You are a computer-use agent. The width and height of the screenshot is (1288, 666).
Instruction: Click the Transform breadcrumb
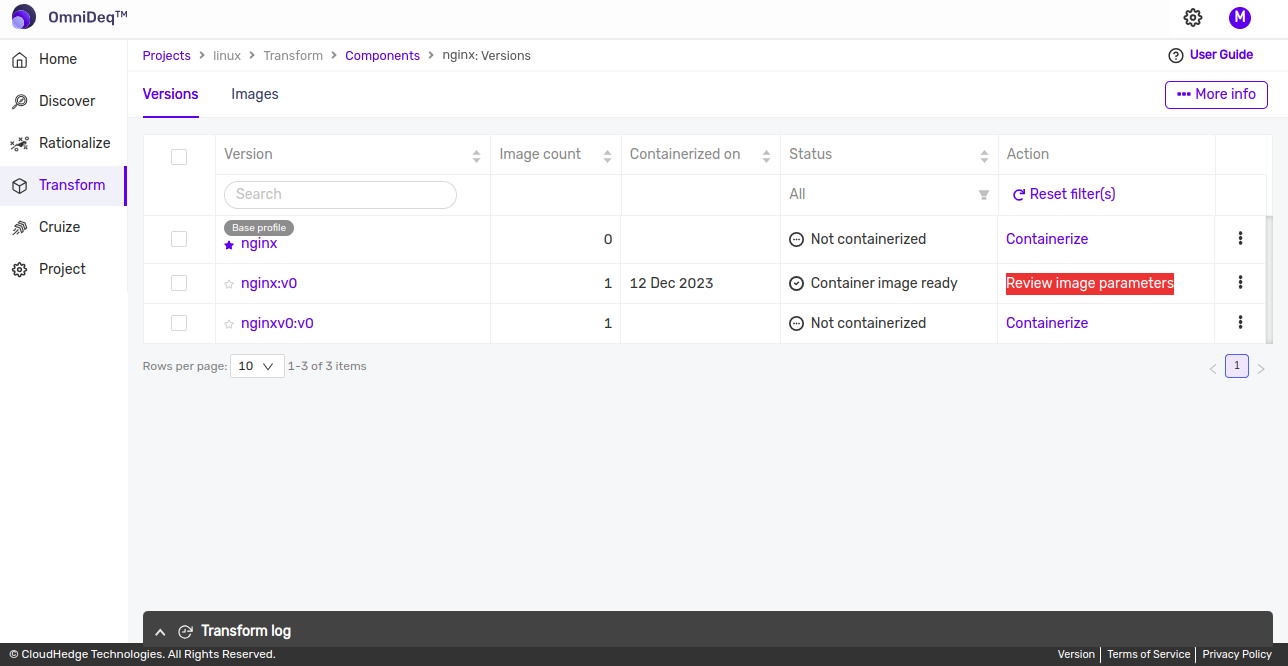293,56
